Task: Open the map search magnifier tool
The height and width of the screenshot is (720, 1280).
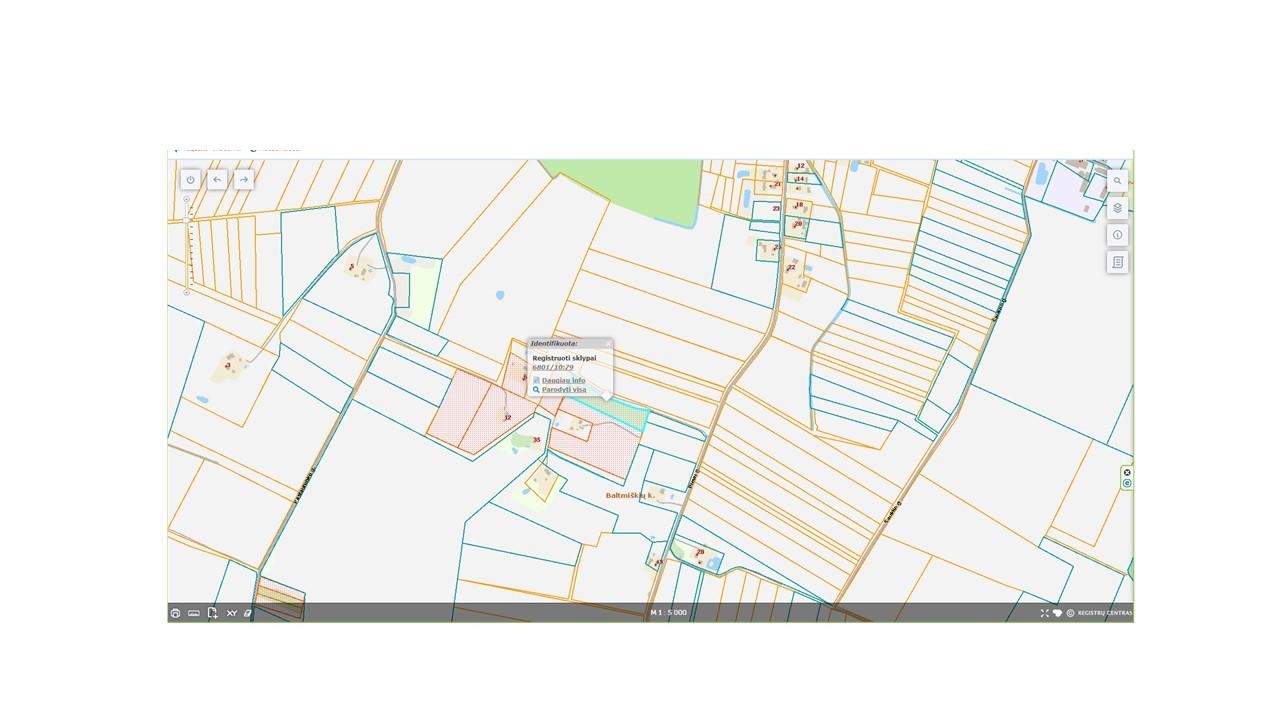Action: click(x=1117, y=181)
